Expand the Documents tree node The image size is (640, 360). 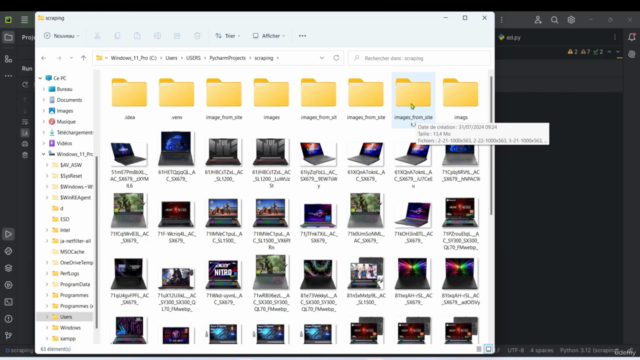[44, 100]
